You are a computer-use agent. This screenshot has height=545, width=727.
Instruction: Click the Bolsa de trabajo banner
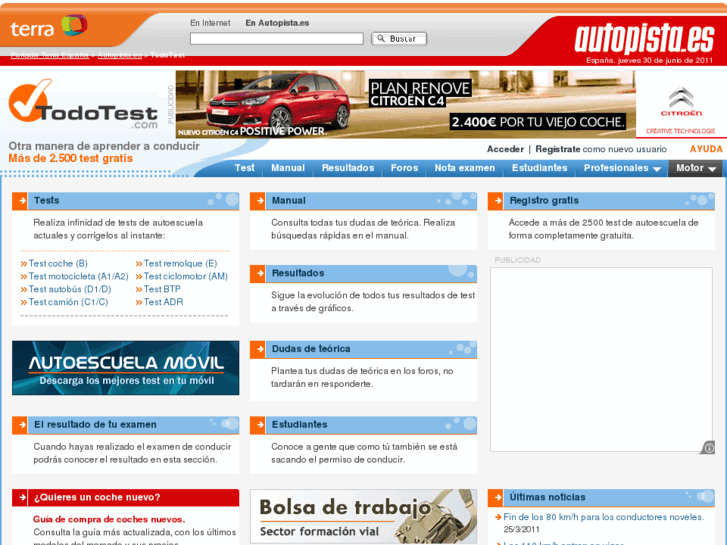364,516
